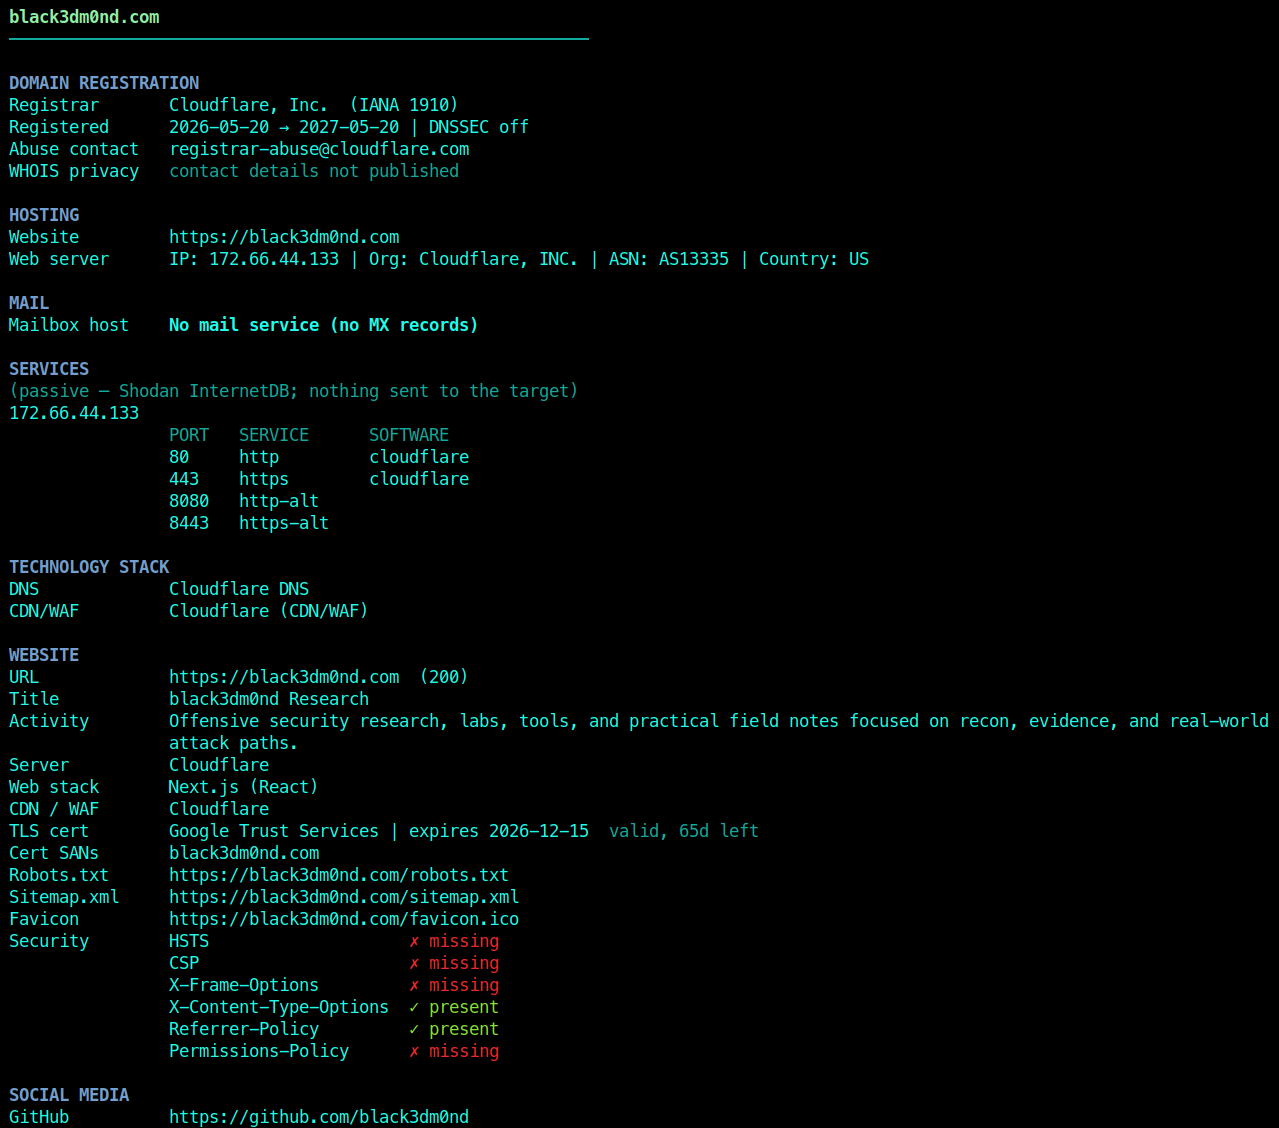Click the SOCIAL MEDIA section header
The image size is (1279, 1128).
[x=69, y=1095]
